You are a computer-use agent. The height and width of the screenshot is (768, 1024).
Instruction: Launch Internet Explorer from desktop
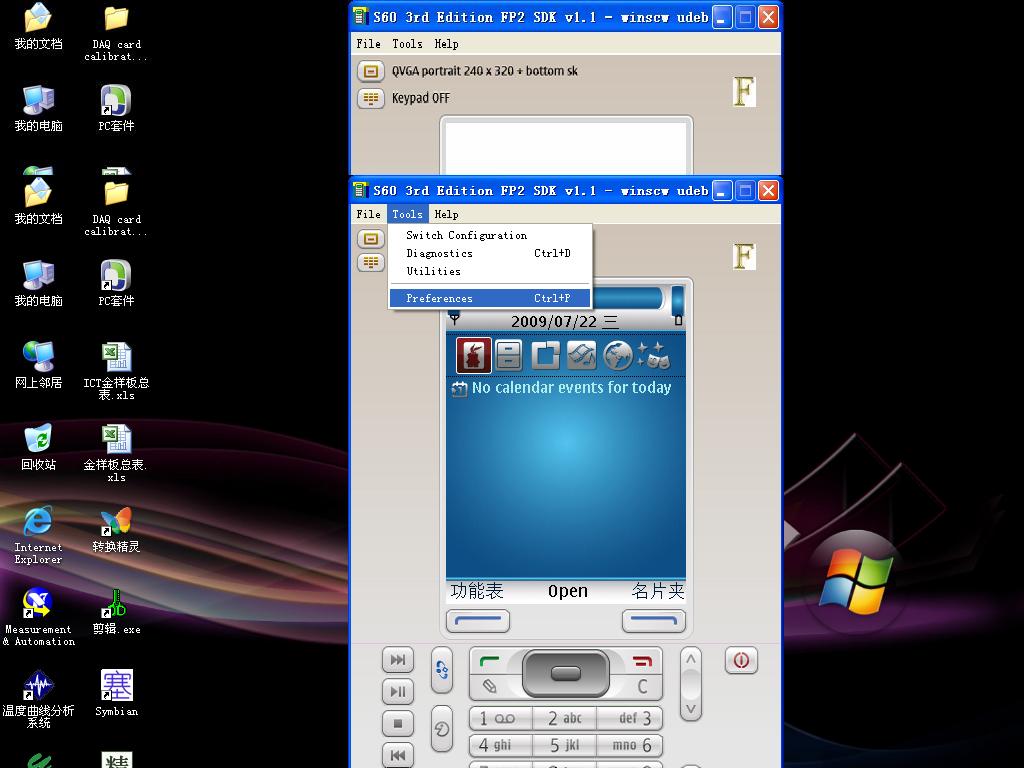click(39, 535)
